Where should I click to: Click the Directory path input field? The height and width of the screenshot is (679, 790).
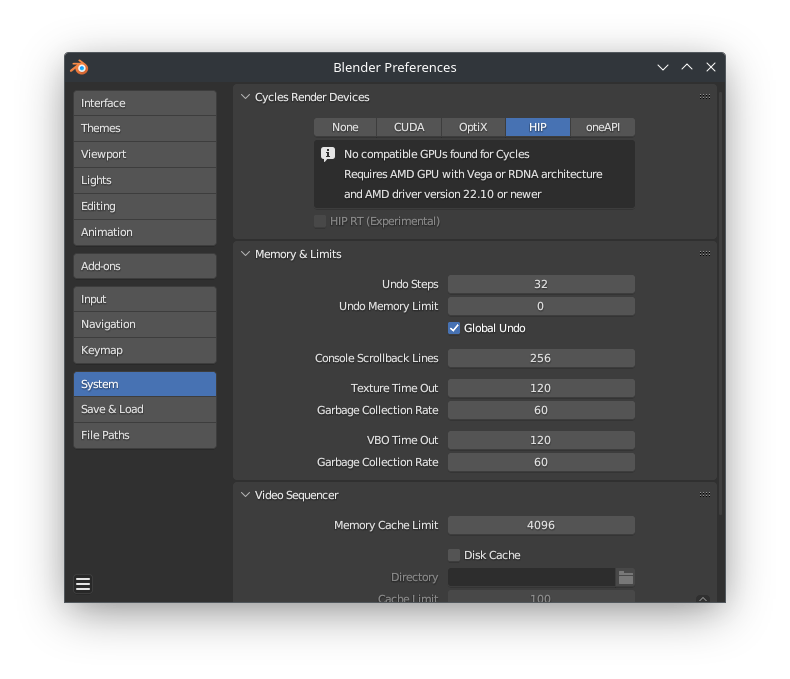tap(532, 577)
